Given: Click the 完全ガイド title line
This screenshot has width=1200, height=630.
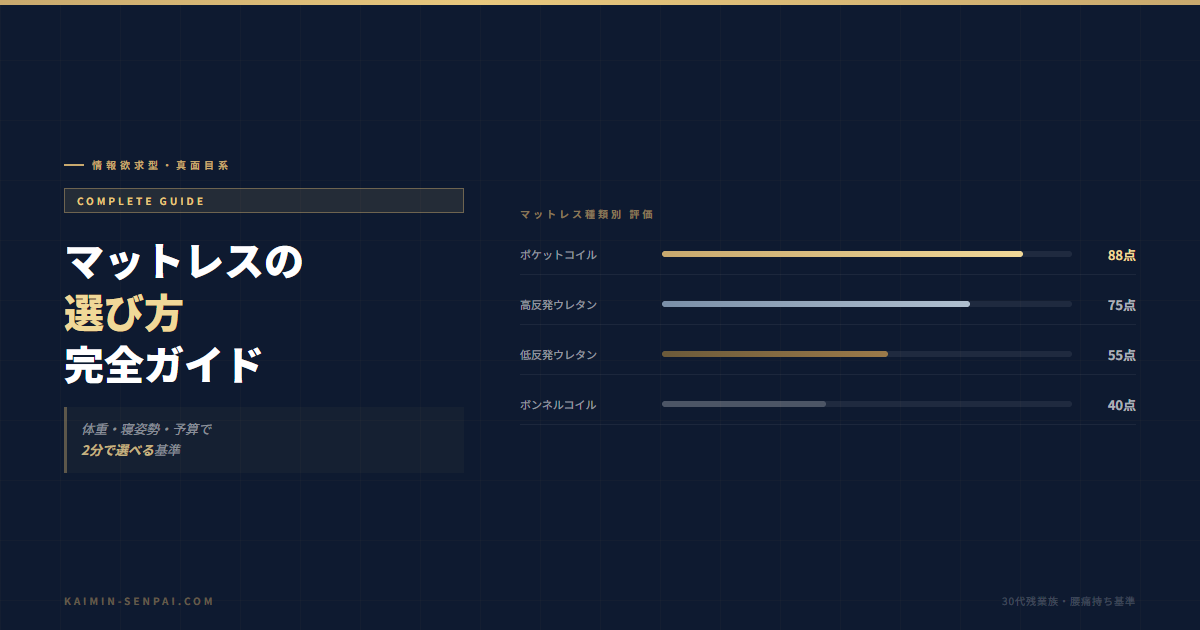Looking at the screenshot, I should coord(163,366).
